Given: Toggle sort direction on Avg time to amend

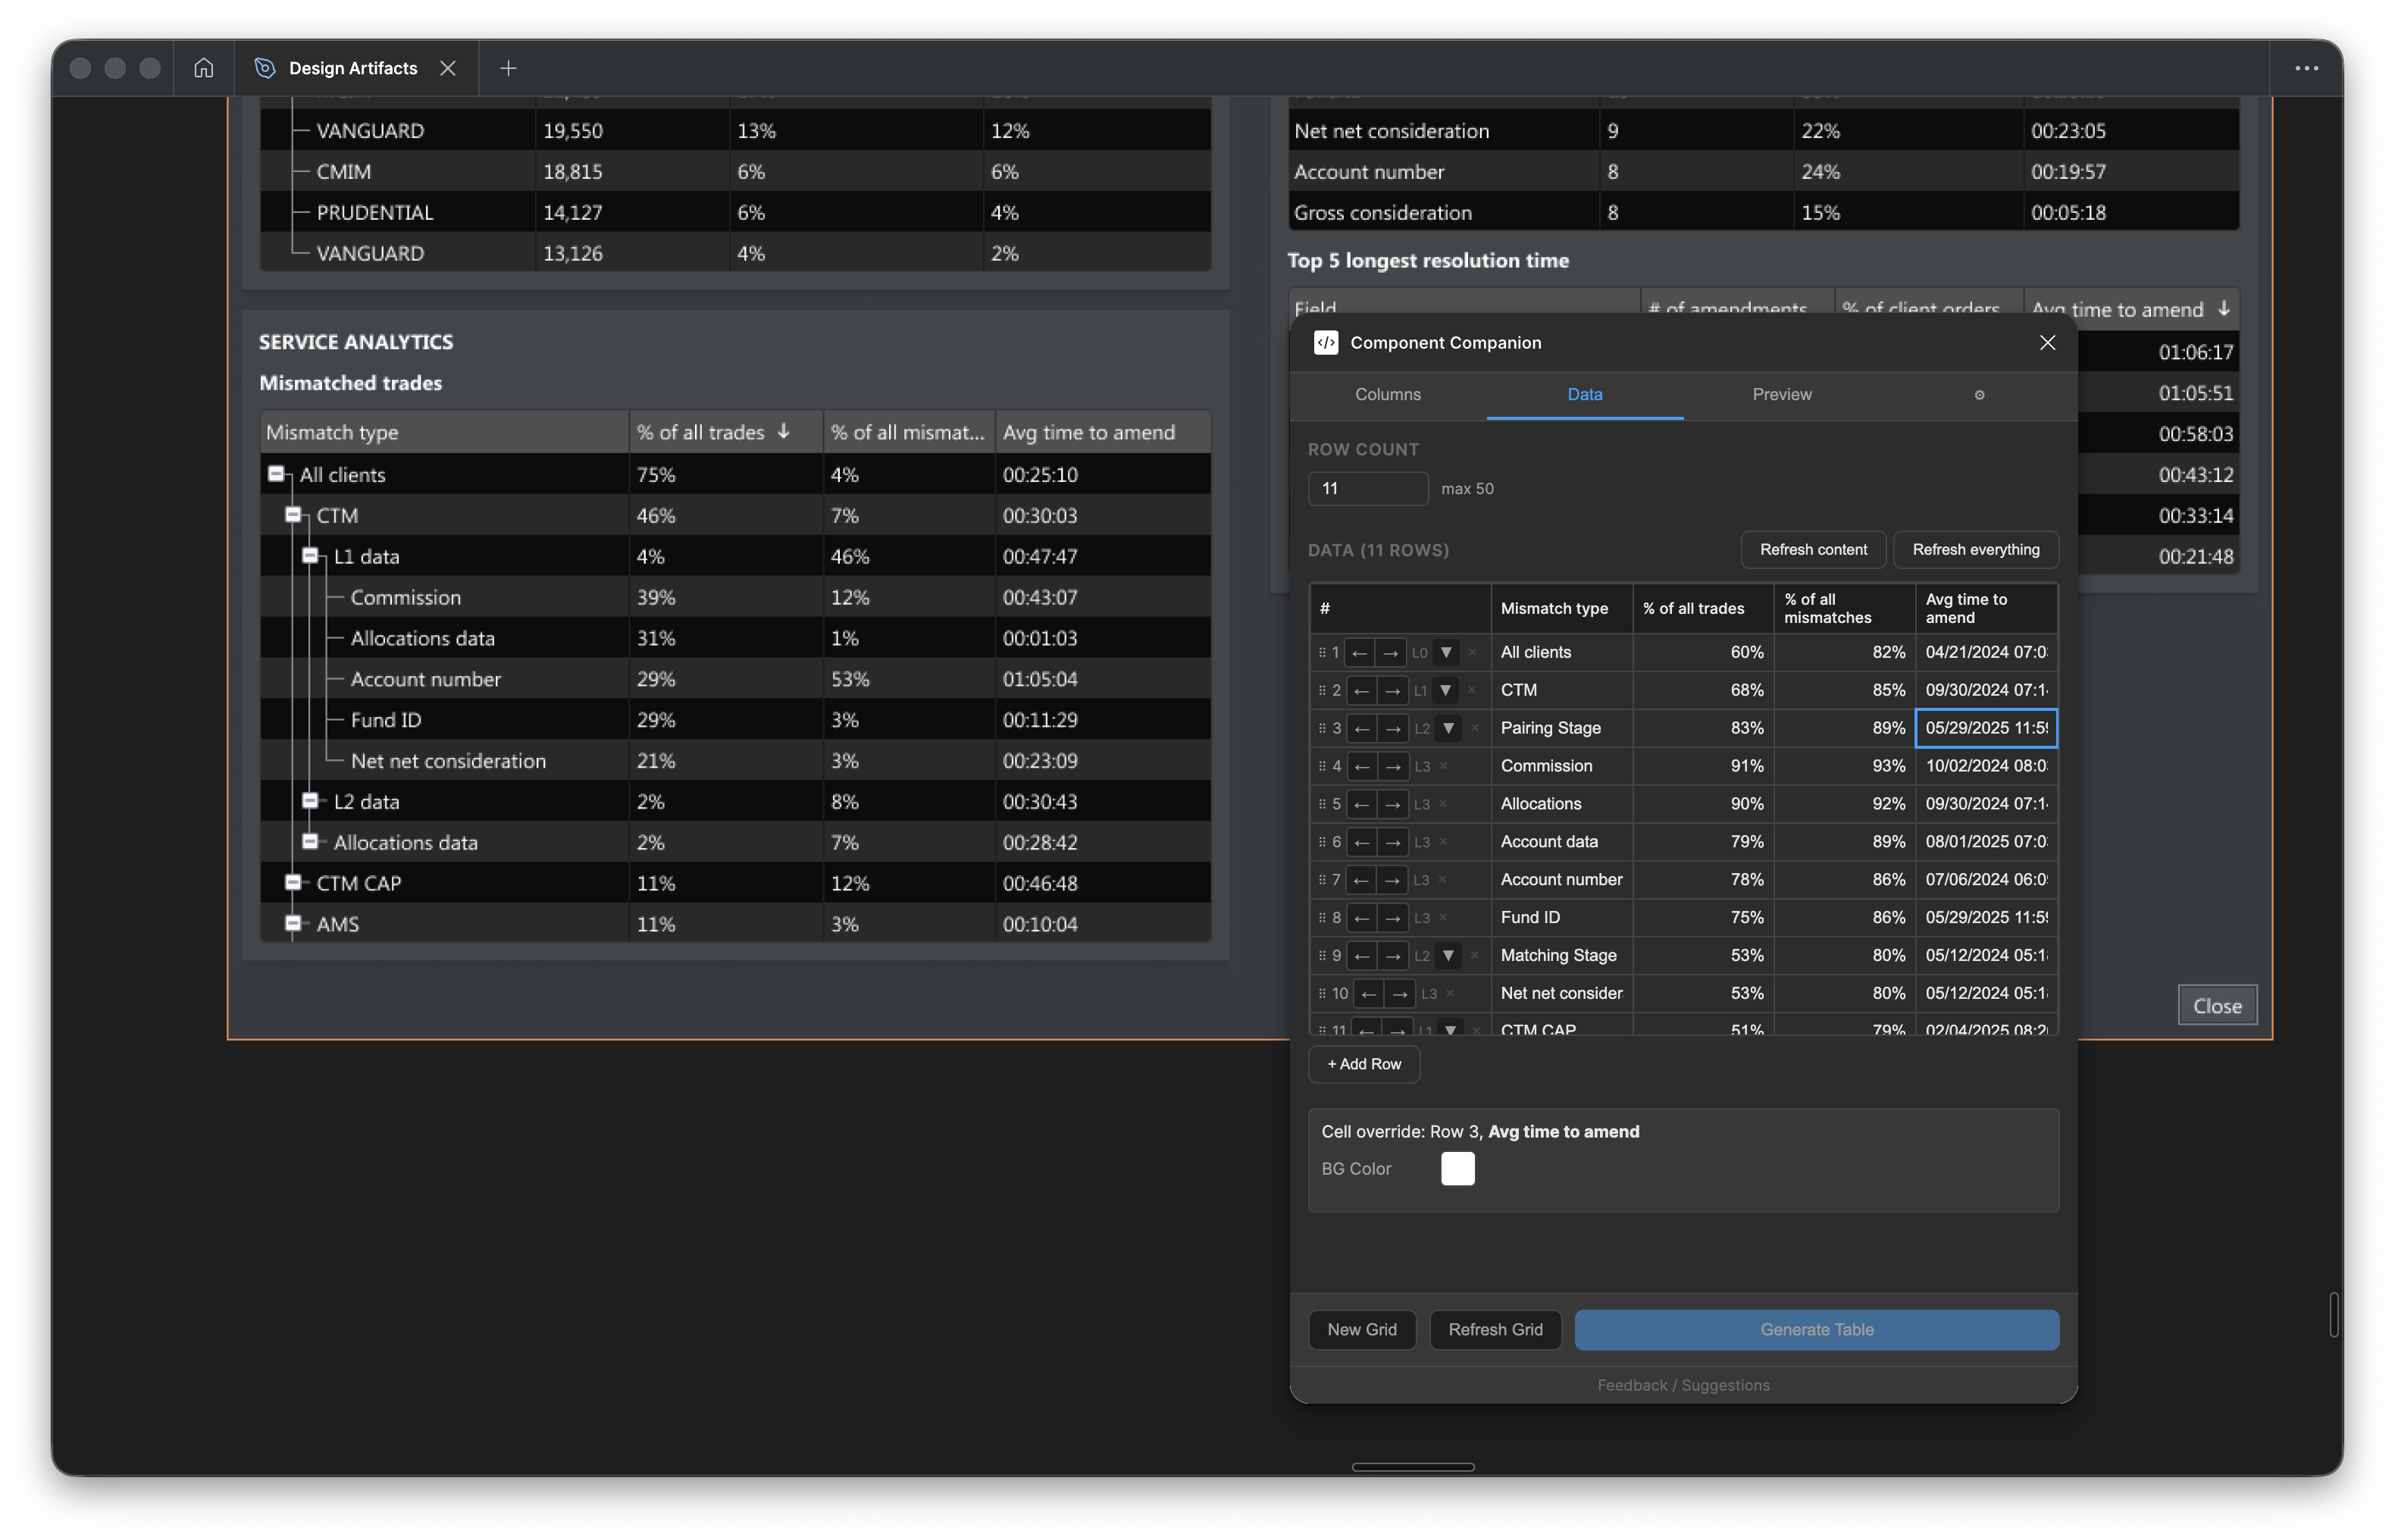Looking at the screenshot, I should [x=2224, y=310].
